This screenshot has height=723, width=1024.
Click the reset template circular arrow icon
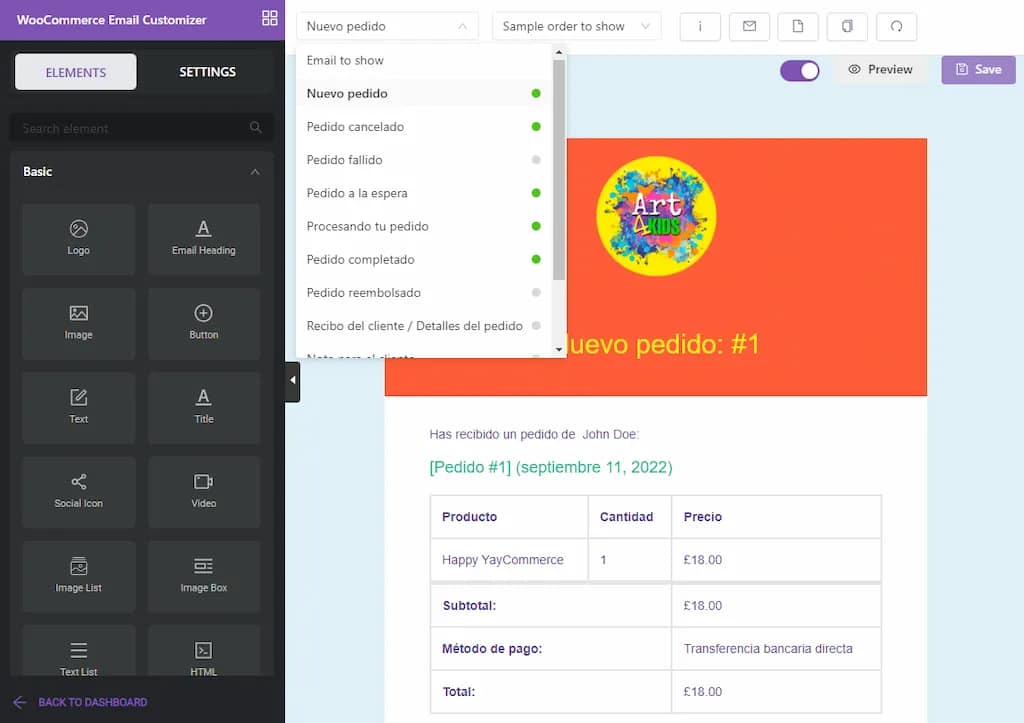click(897, 27)
